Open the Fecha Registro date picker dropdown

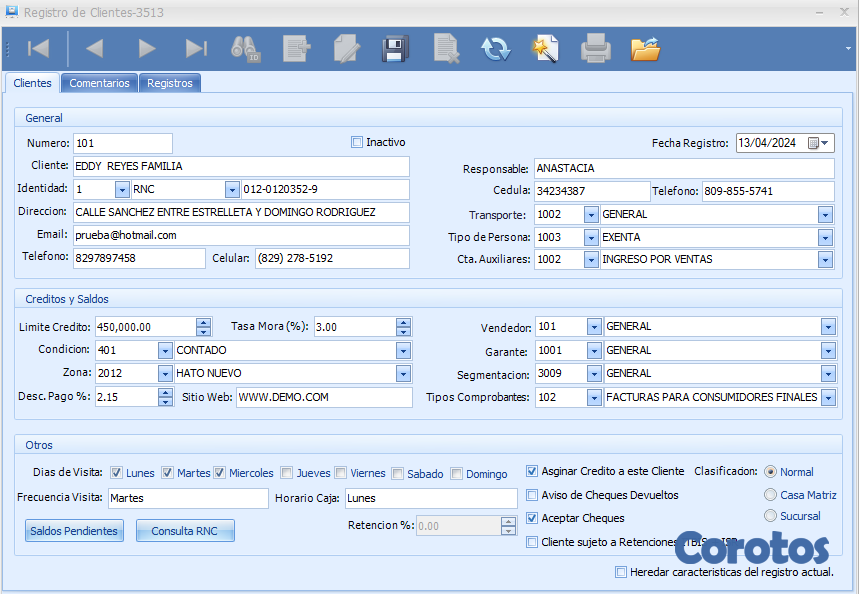[824, 144]
